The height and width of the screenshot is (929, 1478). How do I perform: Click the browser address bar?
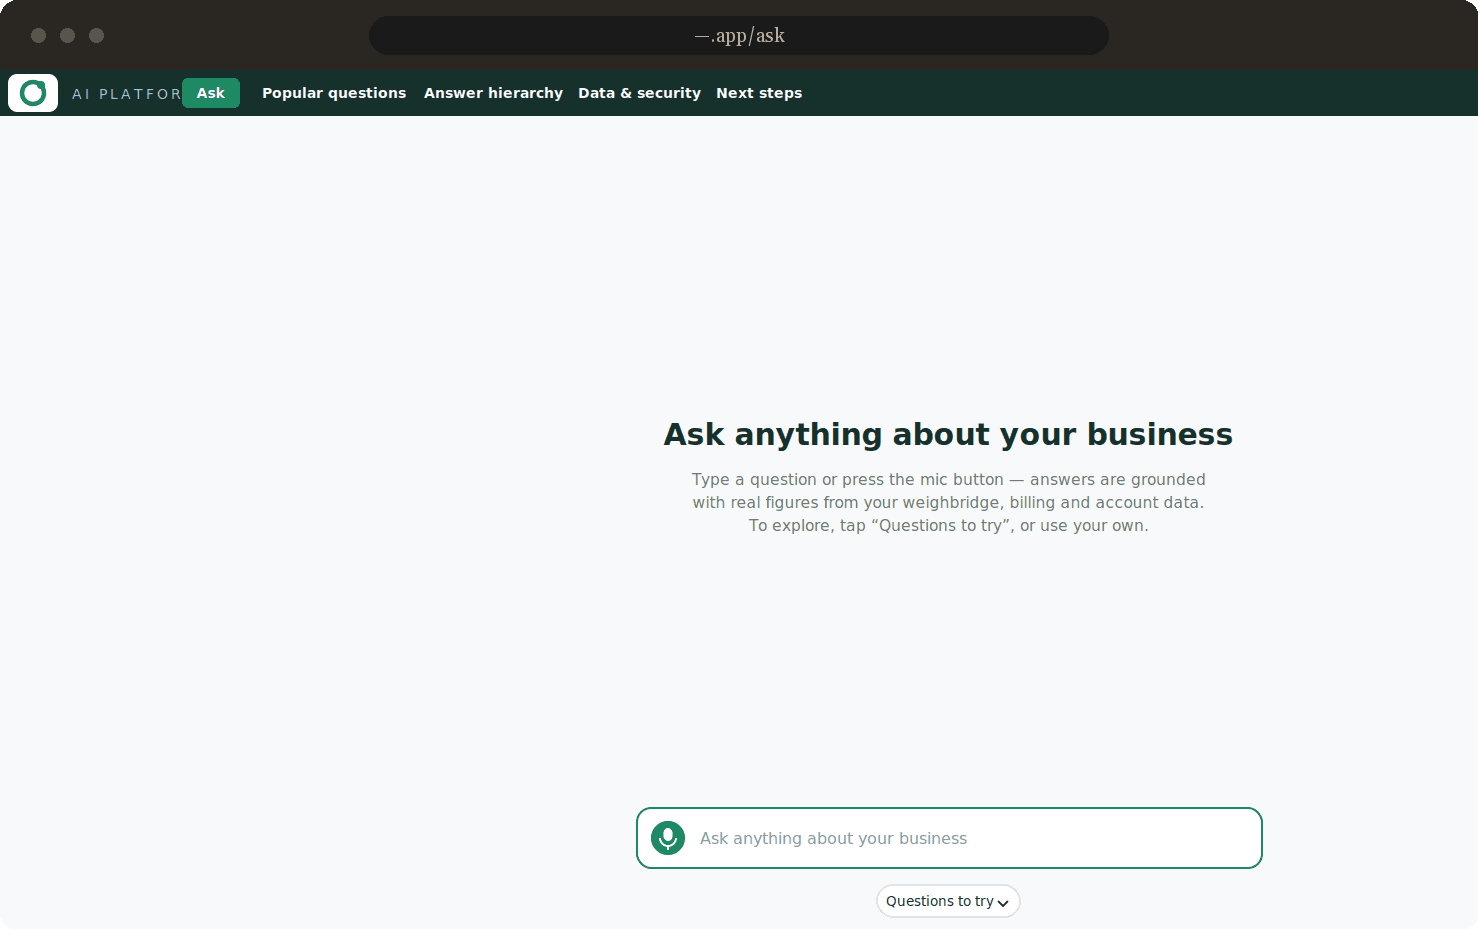[x=739, y=36]
